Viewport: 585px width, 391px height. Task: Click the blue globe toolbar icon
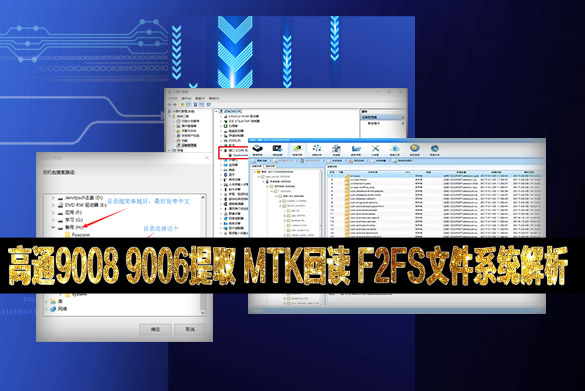pyautogui.click(x=434, y=148)
